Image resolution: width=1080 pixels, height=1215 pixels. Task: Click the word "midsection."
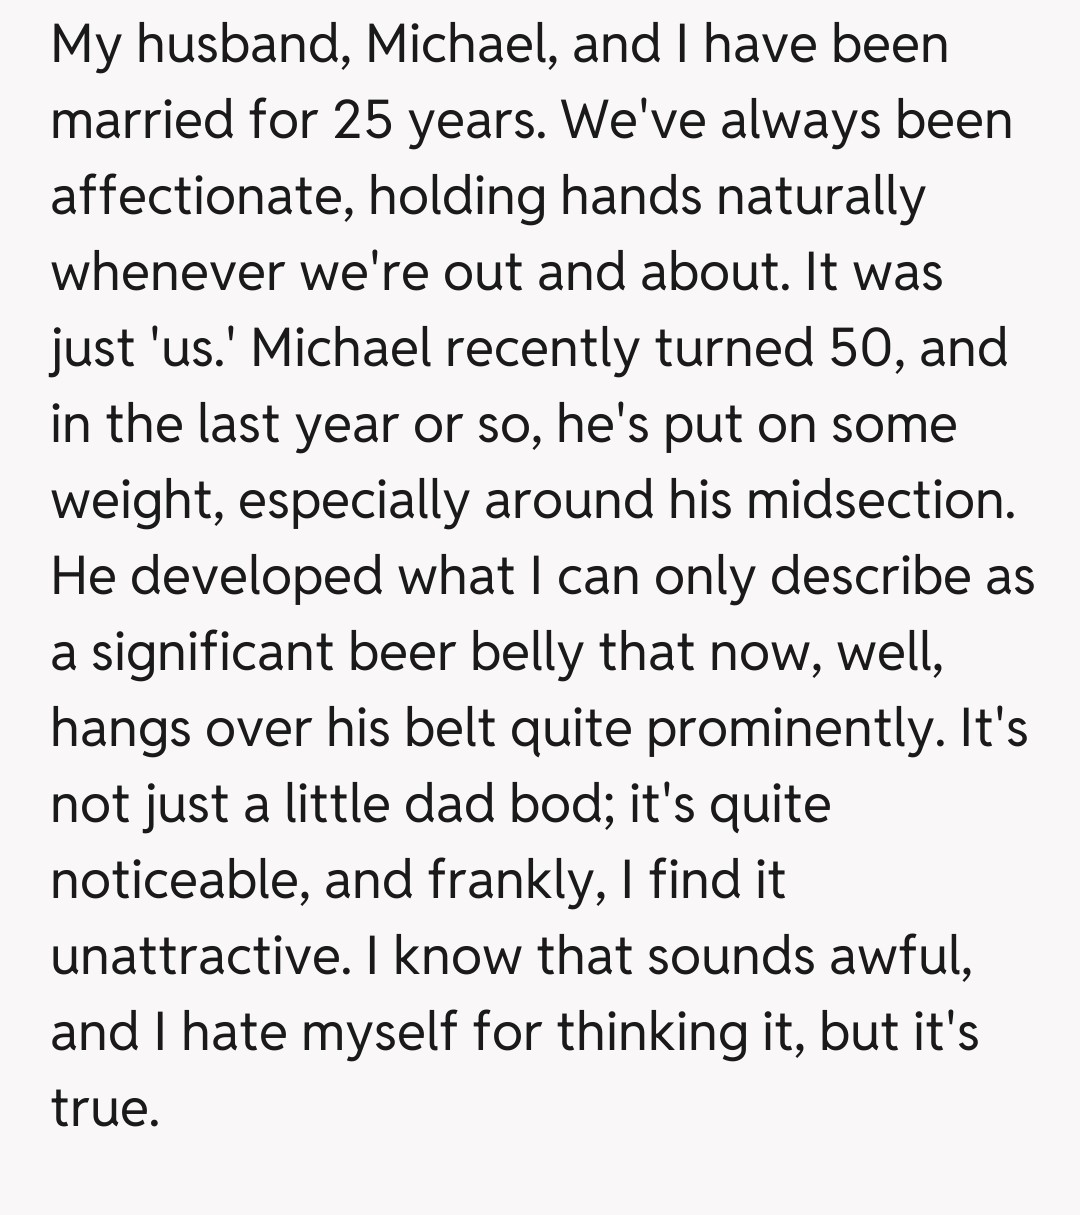881,502
